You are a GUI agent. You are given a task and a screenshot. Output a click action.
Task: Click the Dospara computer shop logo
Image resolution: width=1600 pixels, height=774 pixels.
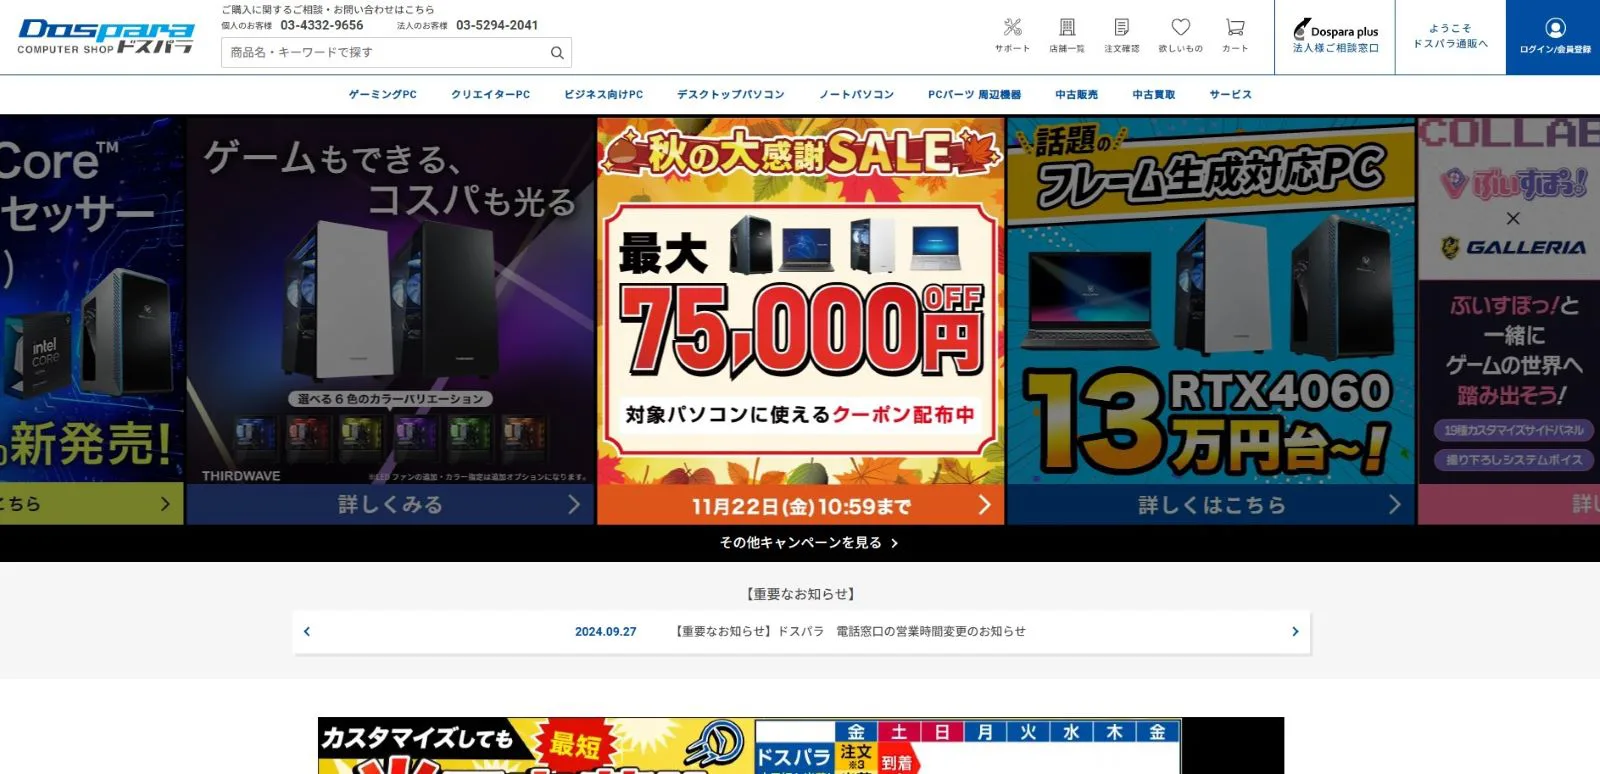[105, 37]
